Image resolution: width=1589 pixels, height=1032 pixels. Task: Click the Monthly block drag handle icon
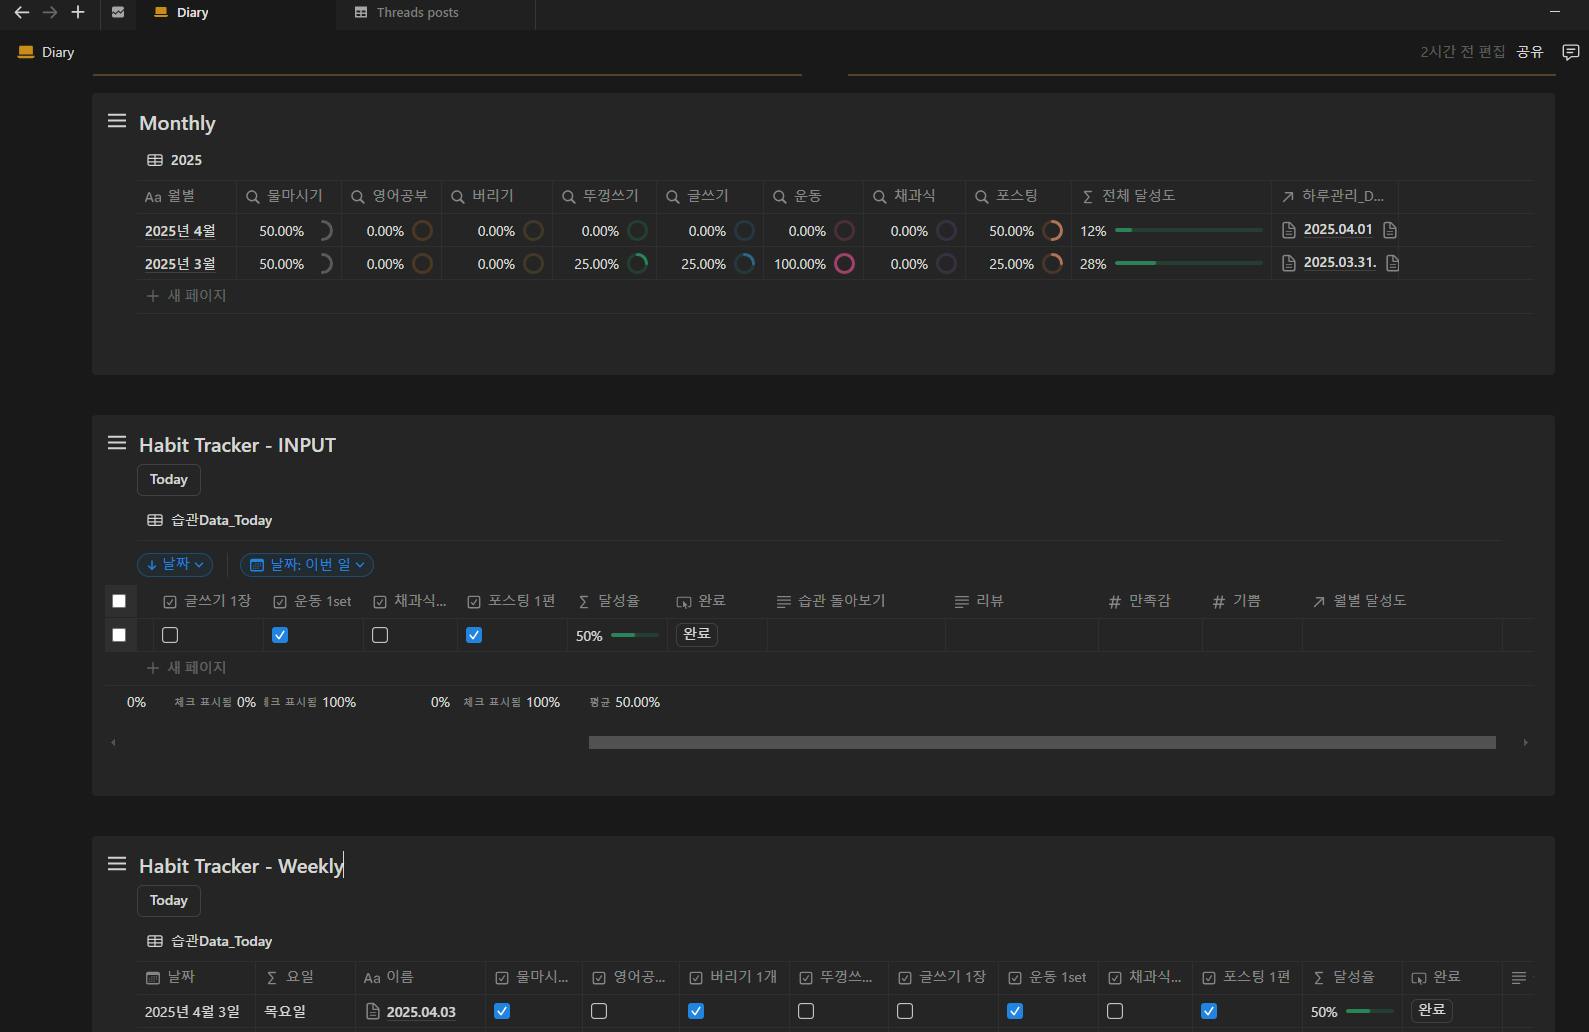click(x=117, y=121)
